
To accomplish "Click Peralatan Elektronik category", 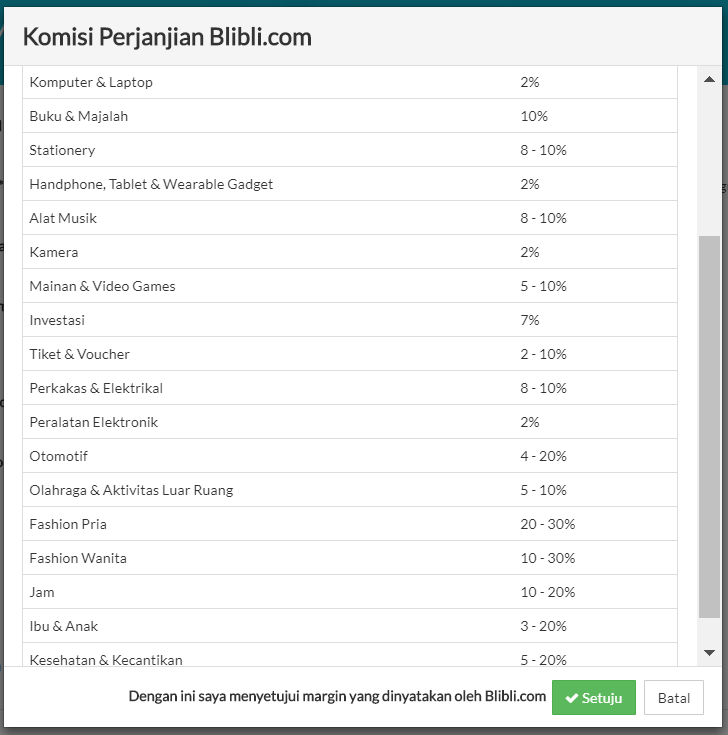I will [x=93, y=422].
